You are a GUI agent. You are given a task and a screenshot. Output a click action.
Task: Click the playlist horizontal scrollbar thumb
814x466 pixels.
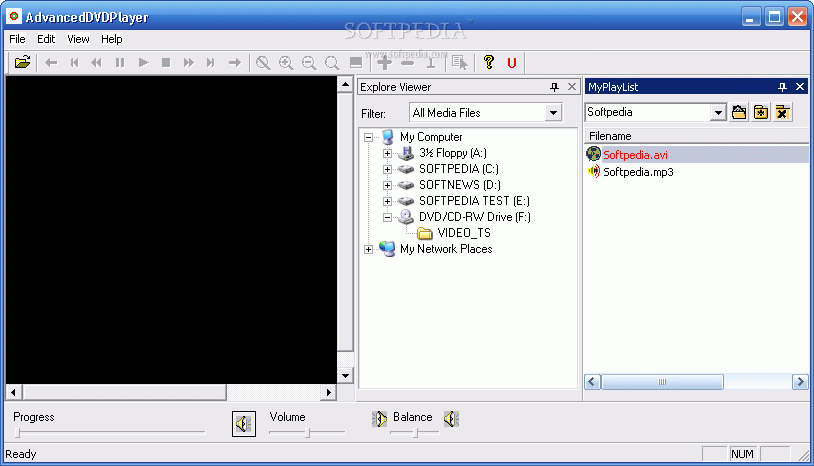(662, 382)
